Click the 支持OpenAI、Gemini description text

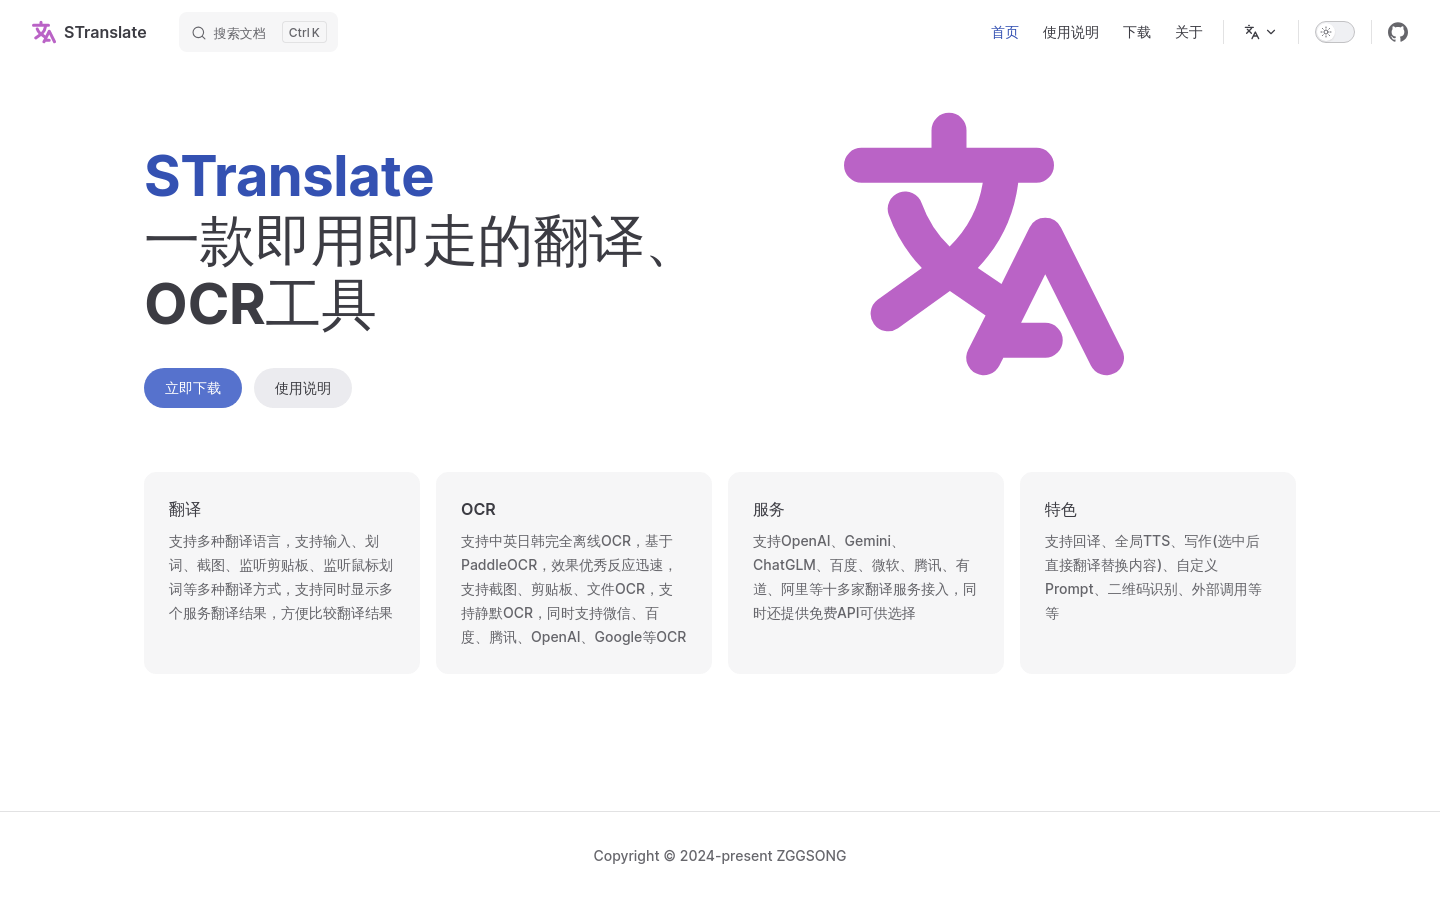click(865, 577)
